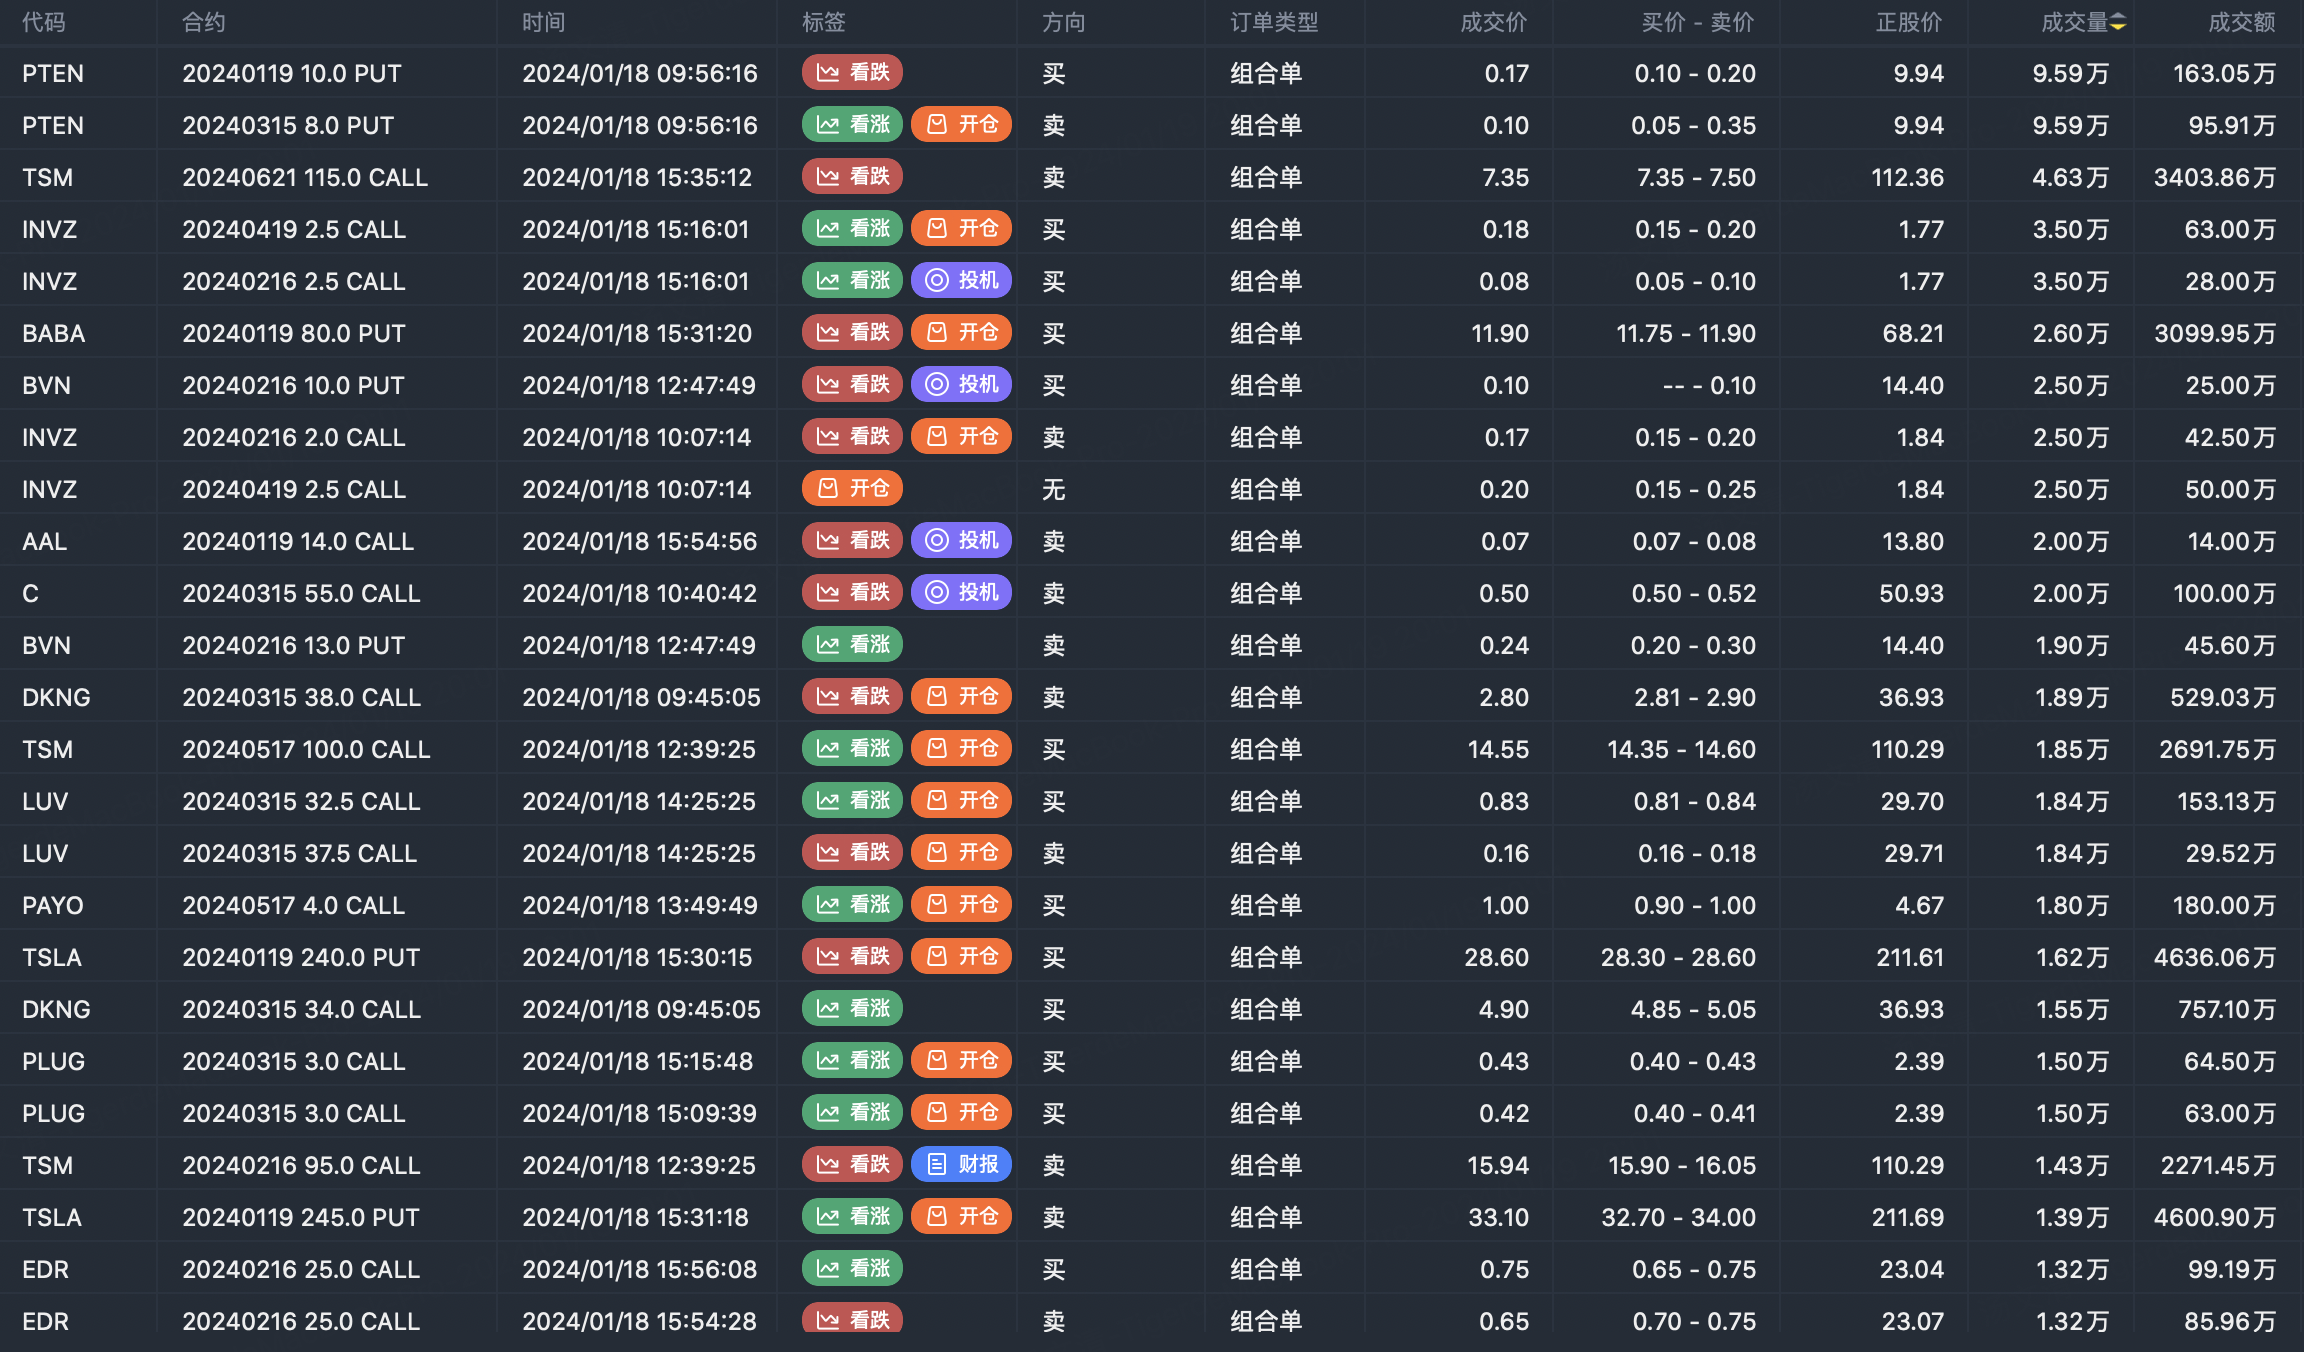Image resolution: width=2304 pixels, height=1352 pixels.
Task: Click 开仓 tag on BABA 80.0 PUT row
Action: [961, 333]
